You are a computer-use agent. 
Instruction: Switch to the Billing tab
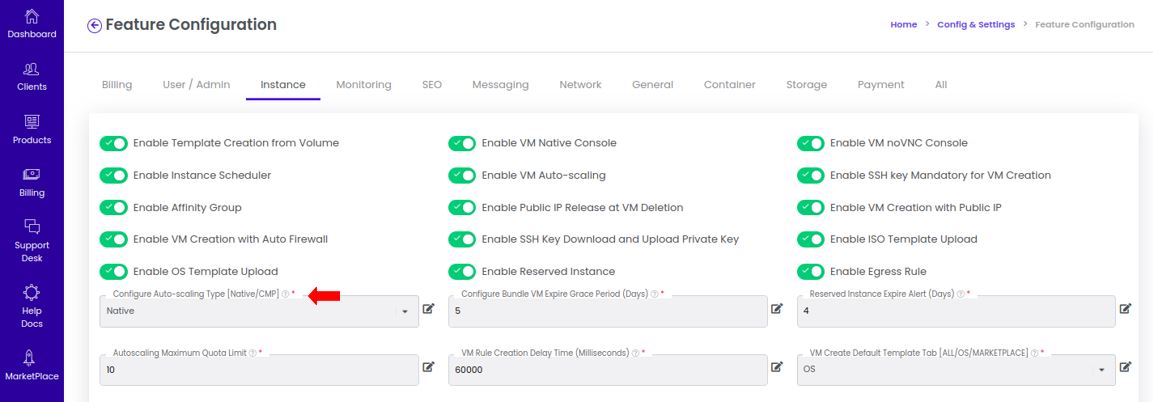pos(117,85)
